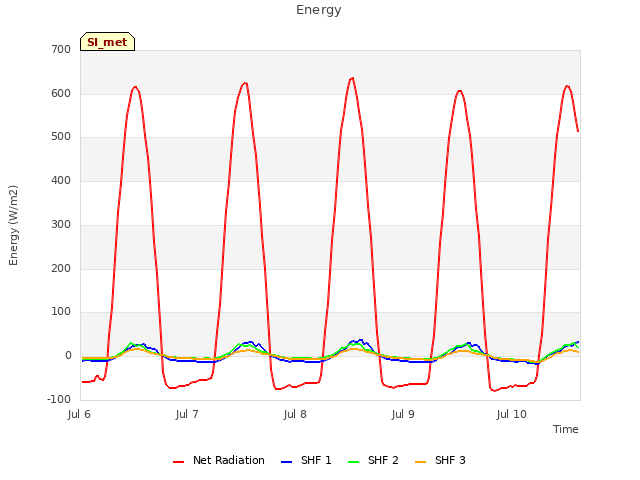Screen dimensions: 640x480
Task: Toggle SHF 2 legend entry
Action: 373,460
